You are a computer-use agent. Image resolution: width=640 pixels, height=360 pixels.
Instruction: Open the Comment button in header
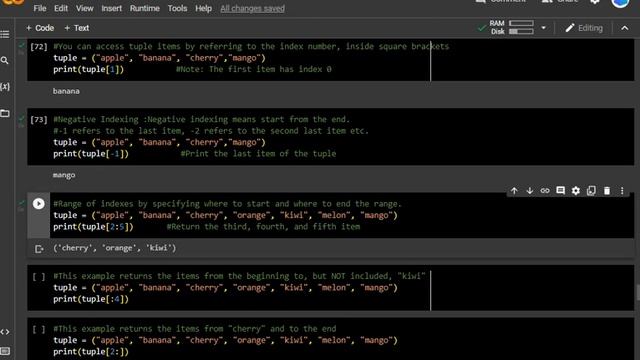click(501, 2)
